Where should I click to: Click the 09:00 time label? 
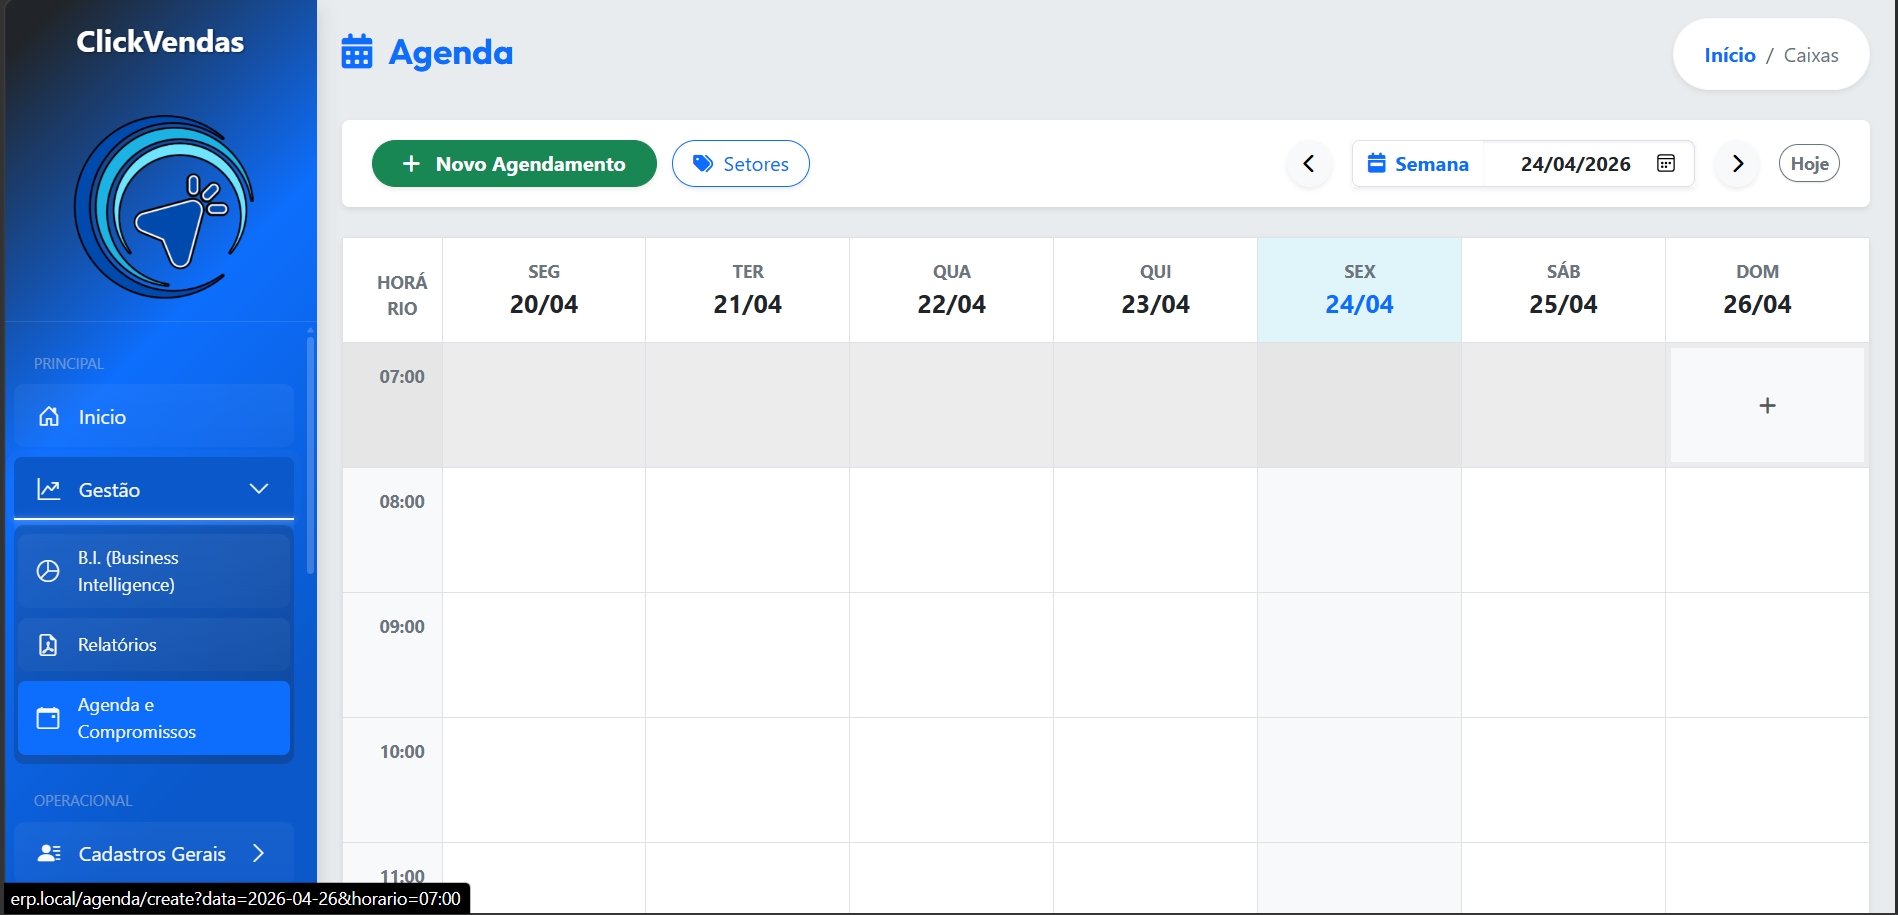[x=402, y=627]
